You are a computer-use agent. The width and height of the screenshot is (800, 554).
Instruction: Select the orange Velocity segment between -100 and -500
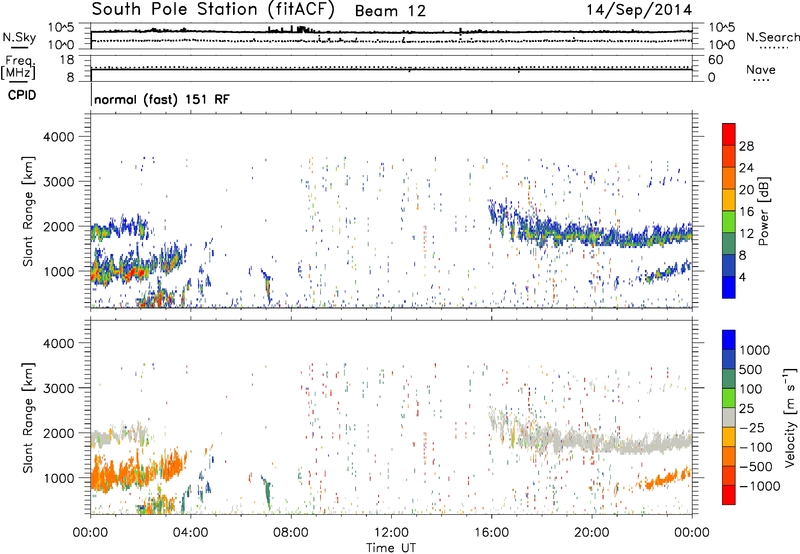729,457
